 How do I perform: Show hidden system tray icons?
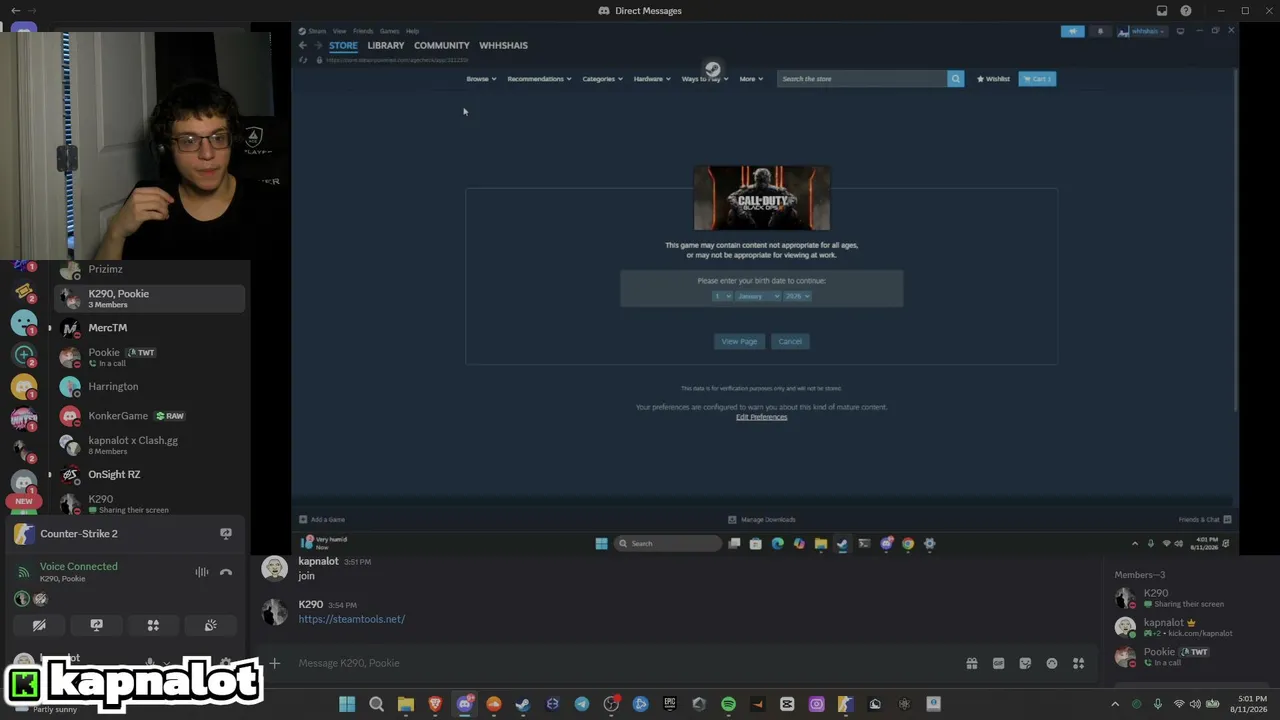coord(1115,704)
